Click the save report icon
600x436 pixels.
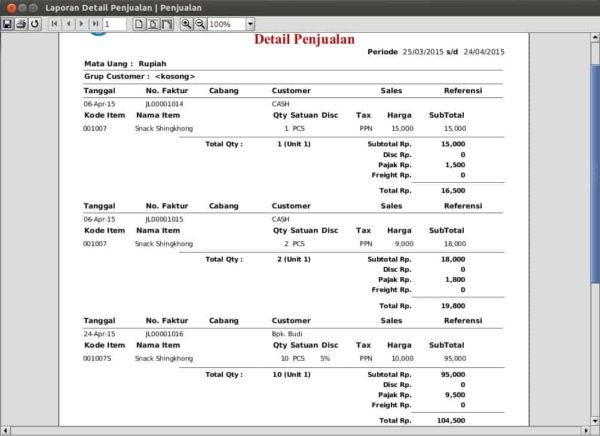(8, 23)
